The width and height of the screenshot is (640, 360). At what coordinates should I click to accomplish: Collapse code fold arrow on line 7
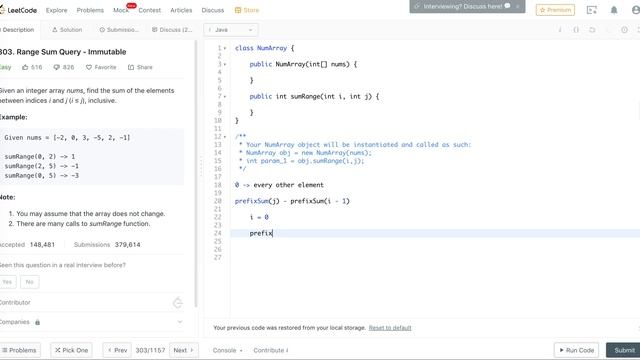(225, 96)
